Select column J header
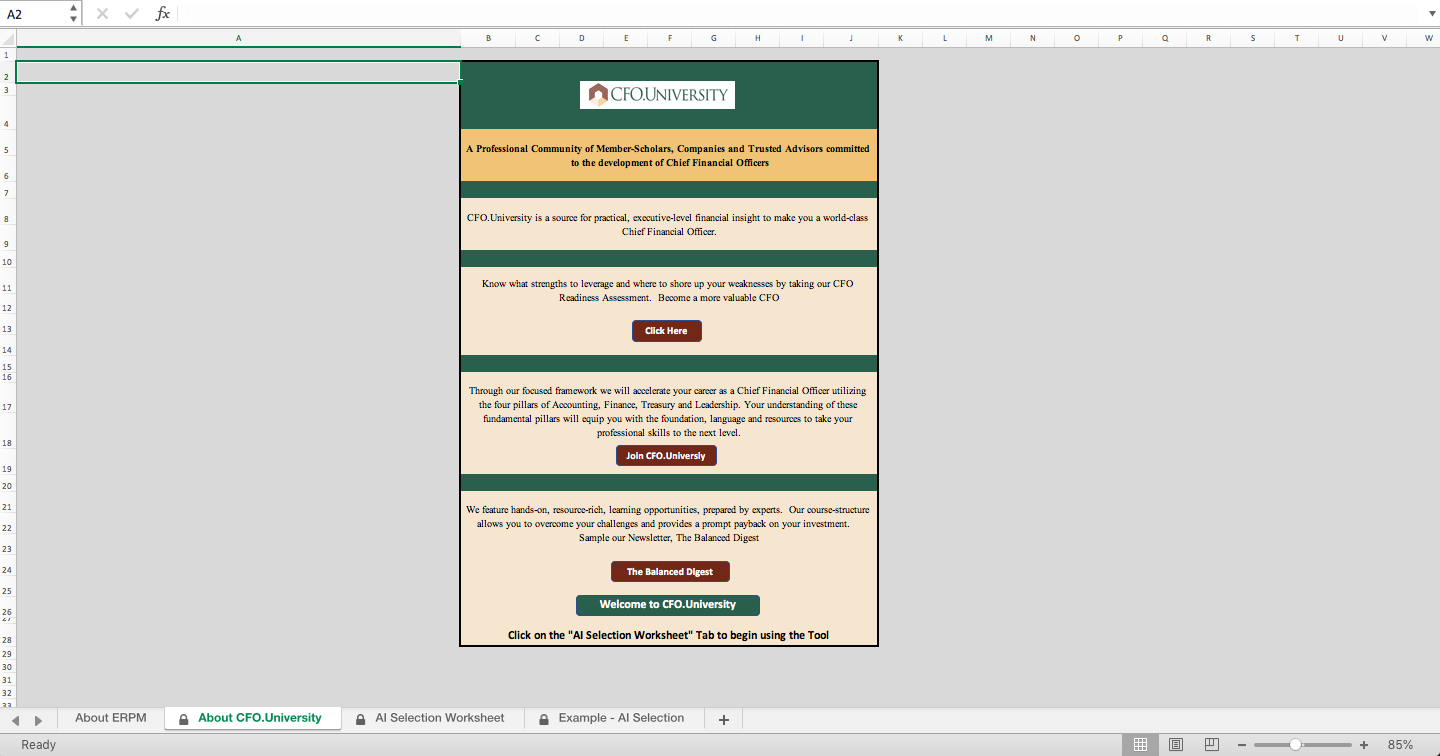 [x=851, y=38]
